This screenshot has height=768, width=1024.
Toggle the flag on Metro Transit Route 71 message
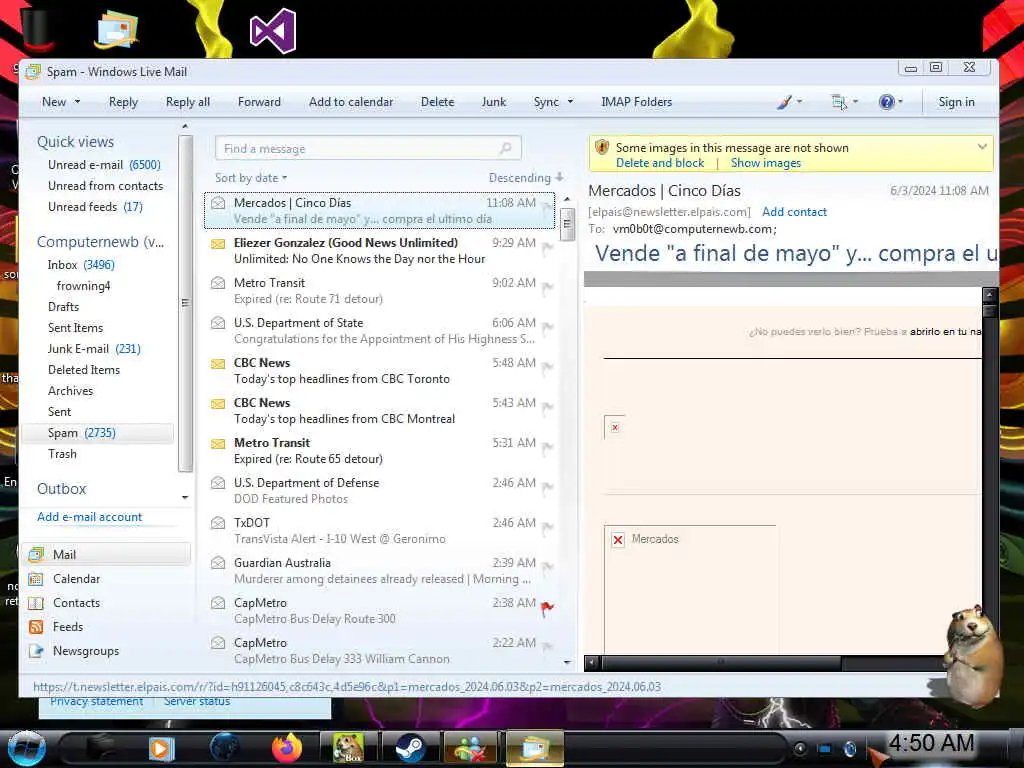[x=547, y=288]
